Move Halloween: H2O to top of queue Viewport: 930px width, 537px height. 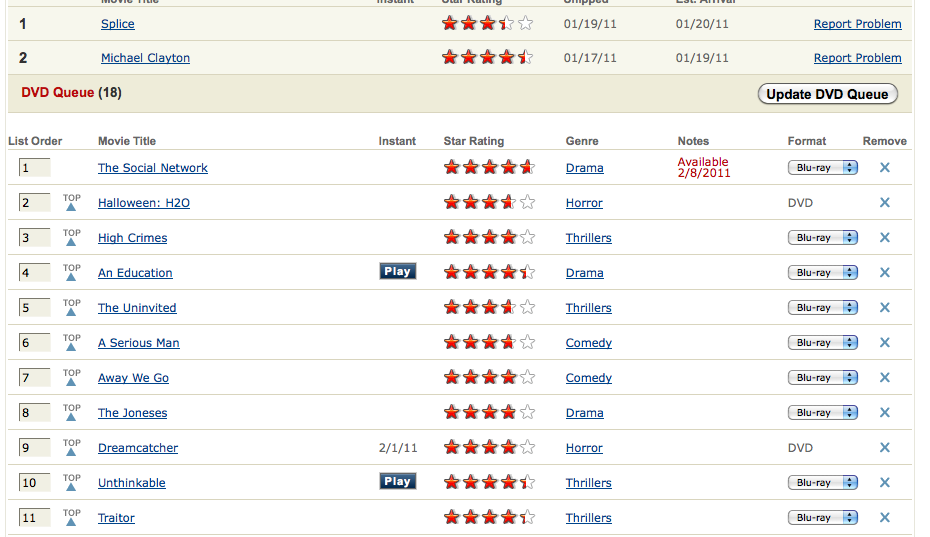pyautogui.click(x=72, y=202)
